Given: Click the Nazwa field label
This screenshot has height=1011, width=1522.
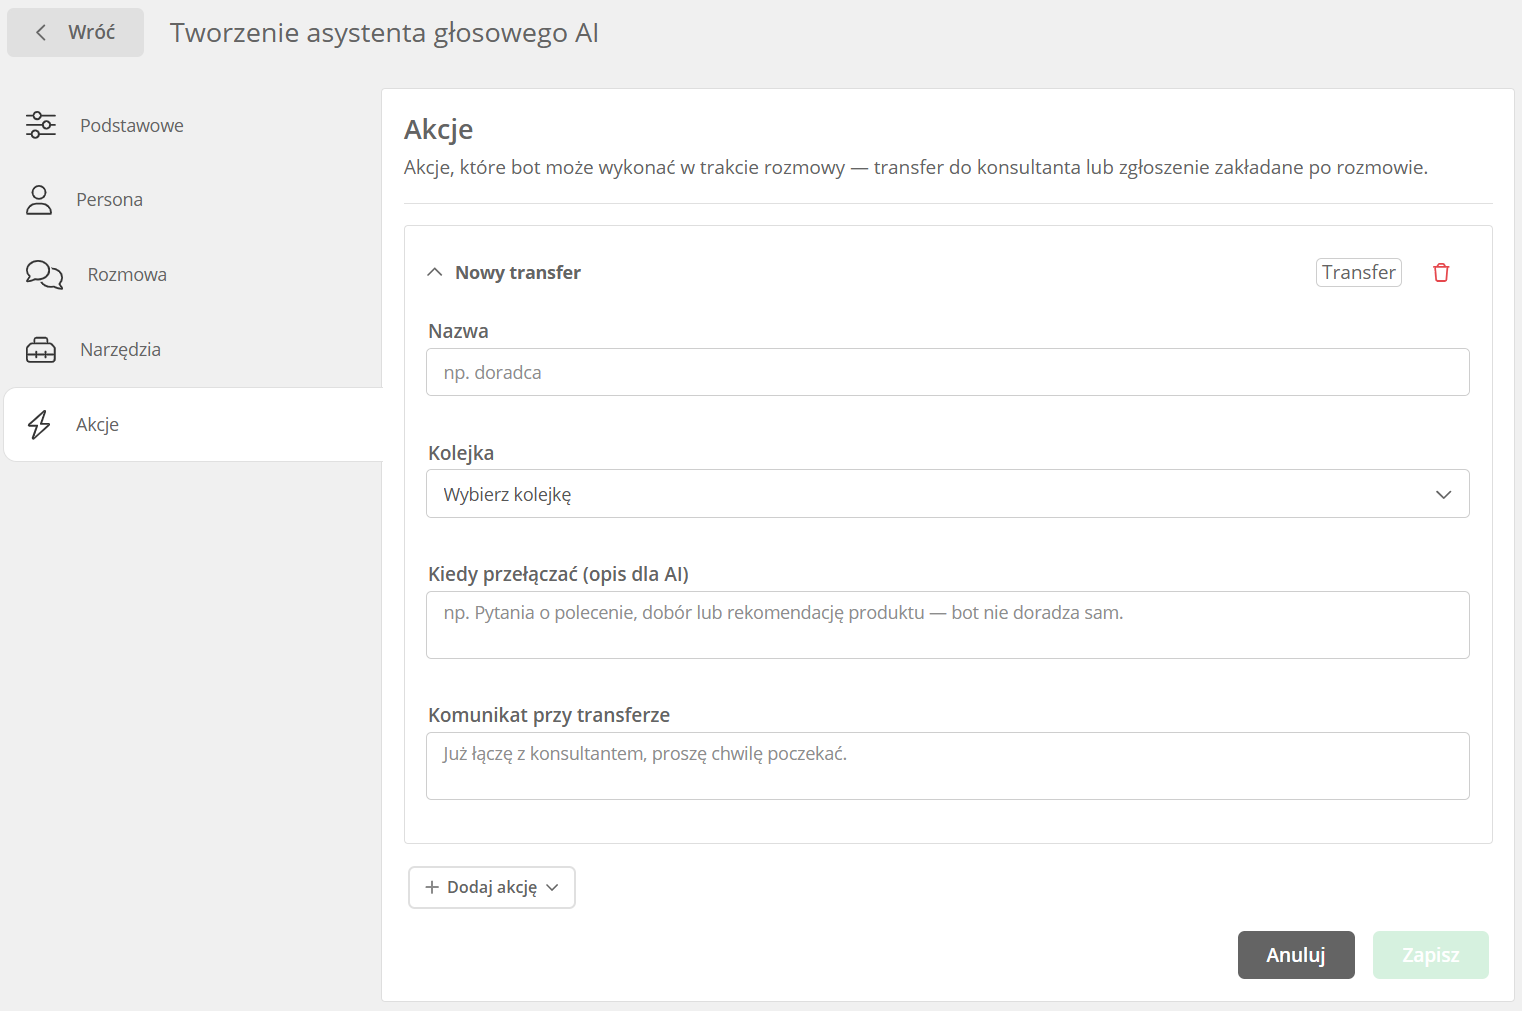Looking at the screenshot, I should click(458, 331).
